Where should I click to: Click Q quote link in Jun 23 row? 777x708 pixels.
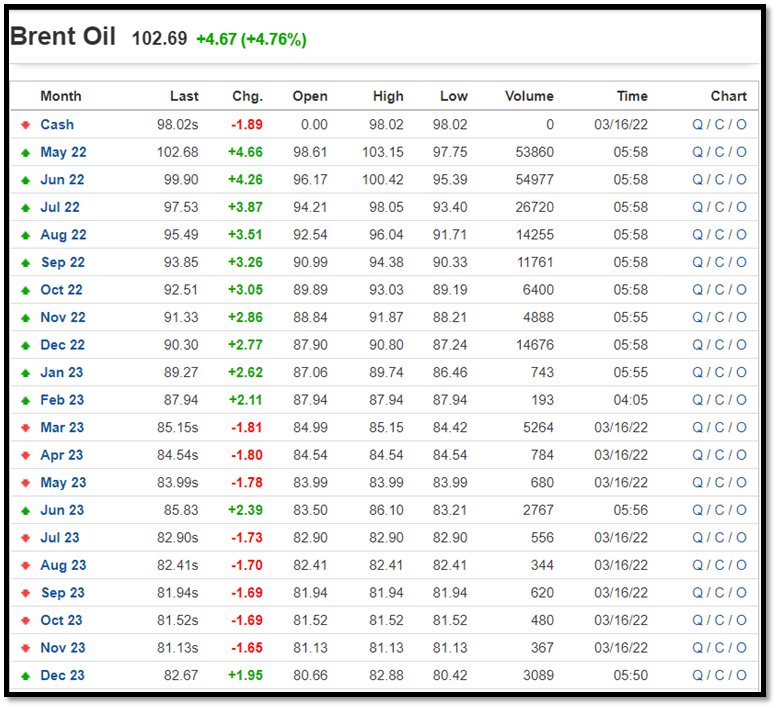pyautogui.click(x=698, y=510)
